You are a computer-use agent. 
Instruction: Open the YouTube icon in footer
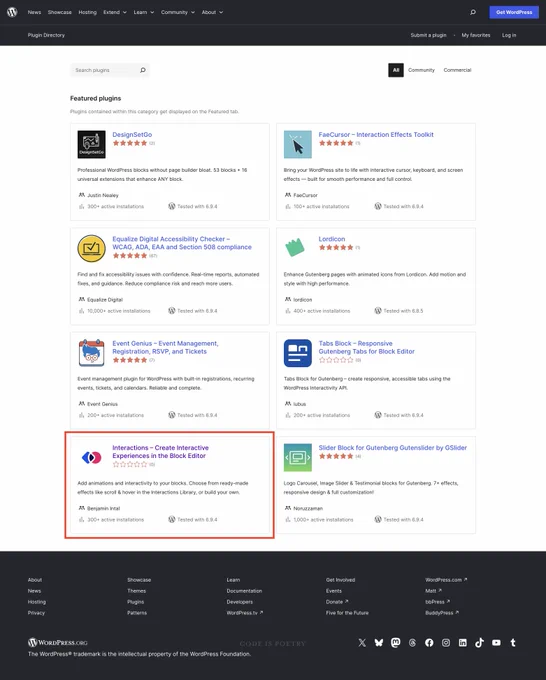click(496, 643)
